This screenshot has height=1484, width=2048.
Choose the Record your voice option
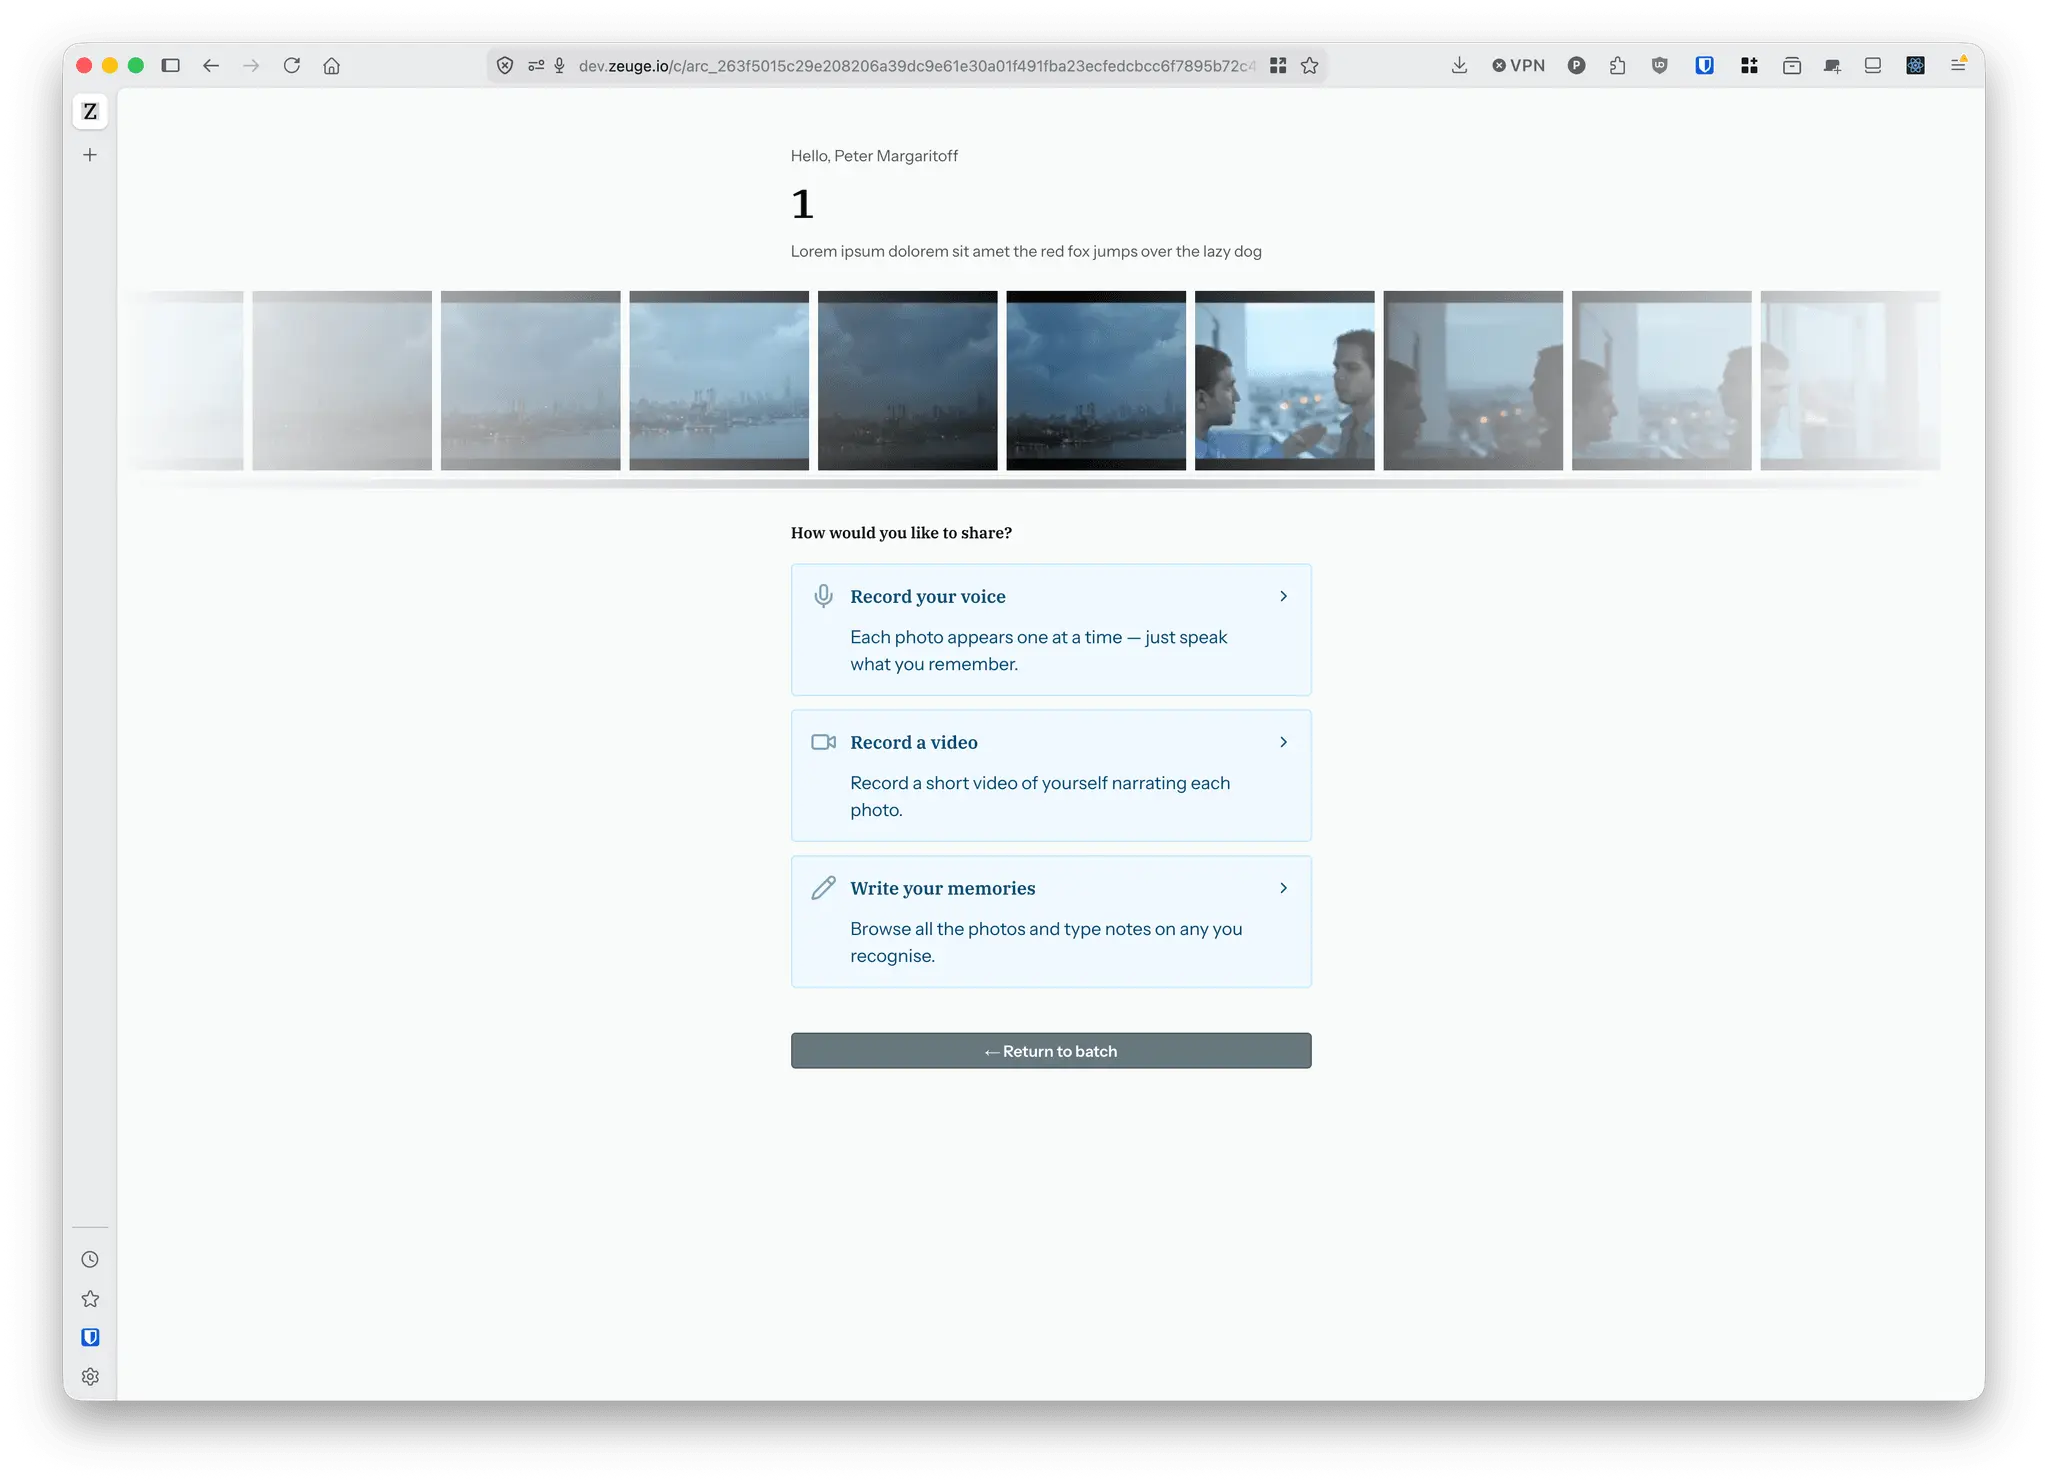click(x=1051, y=630)
